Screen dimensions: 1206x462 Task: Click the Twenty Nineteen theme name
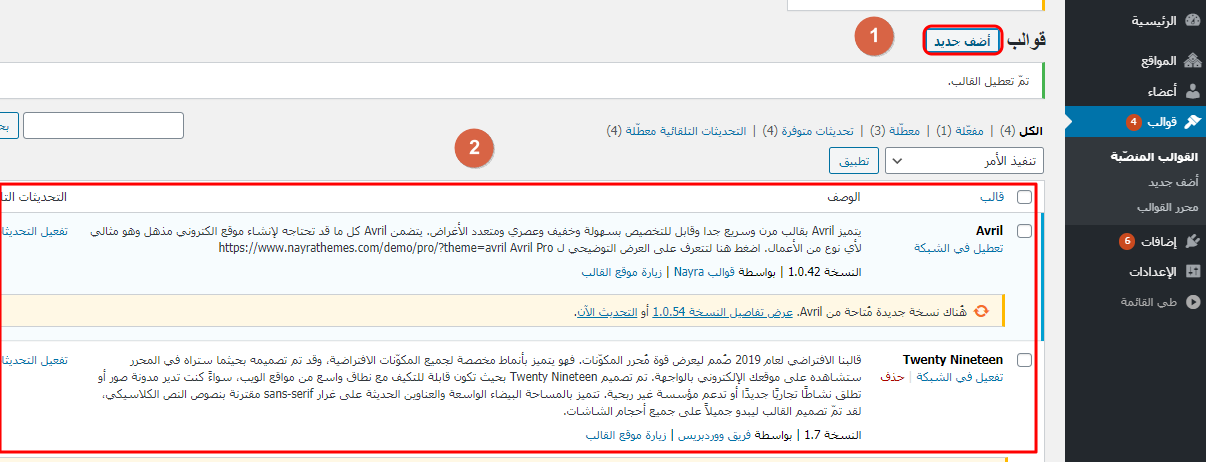(x=953, y=359)
